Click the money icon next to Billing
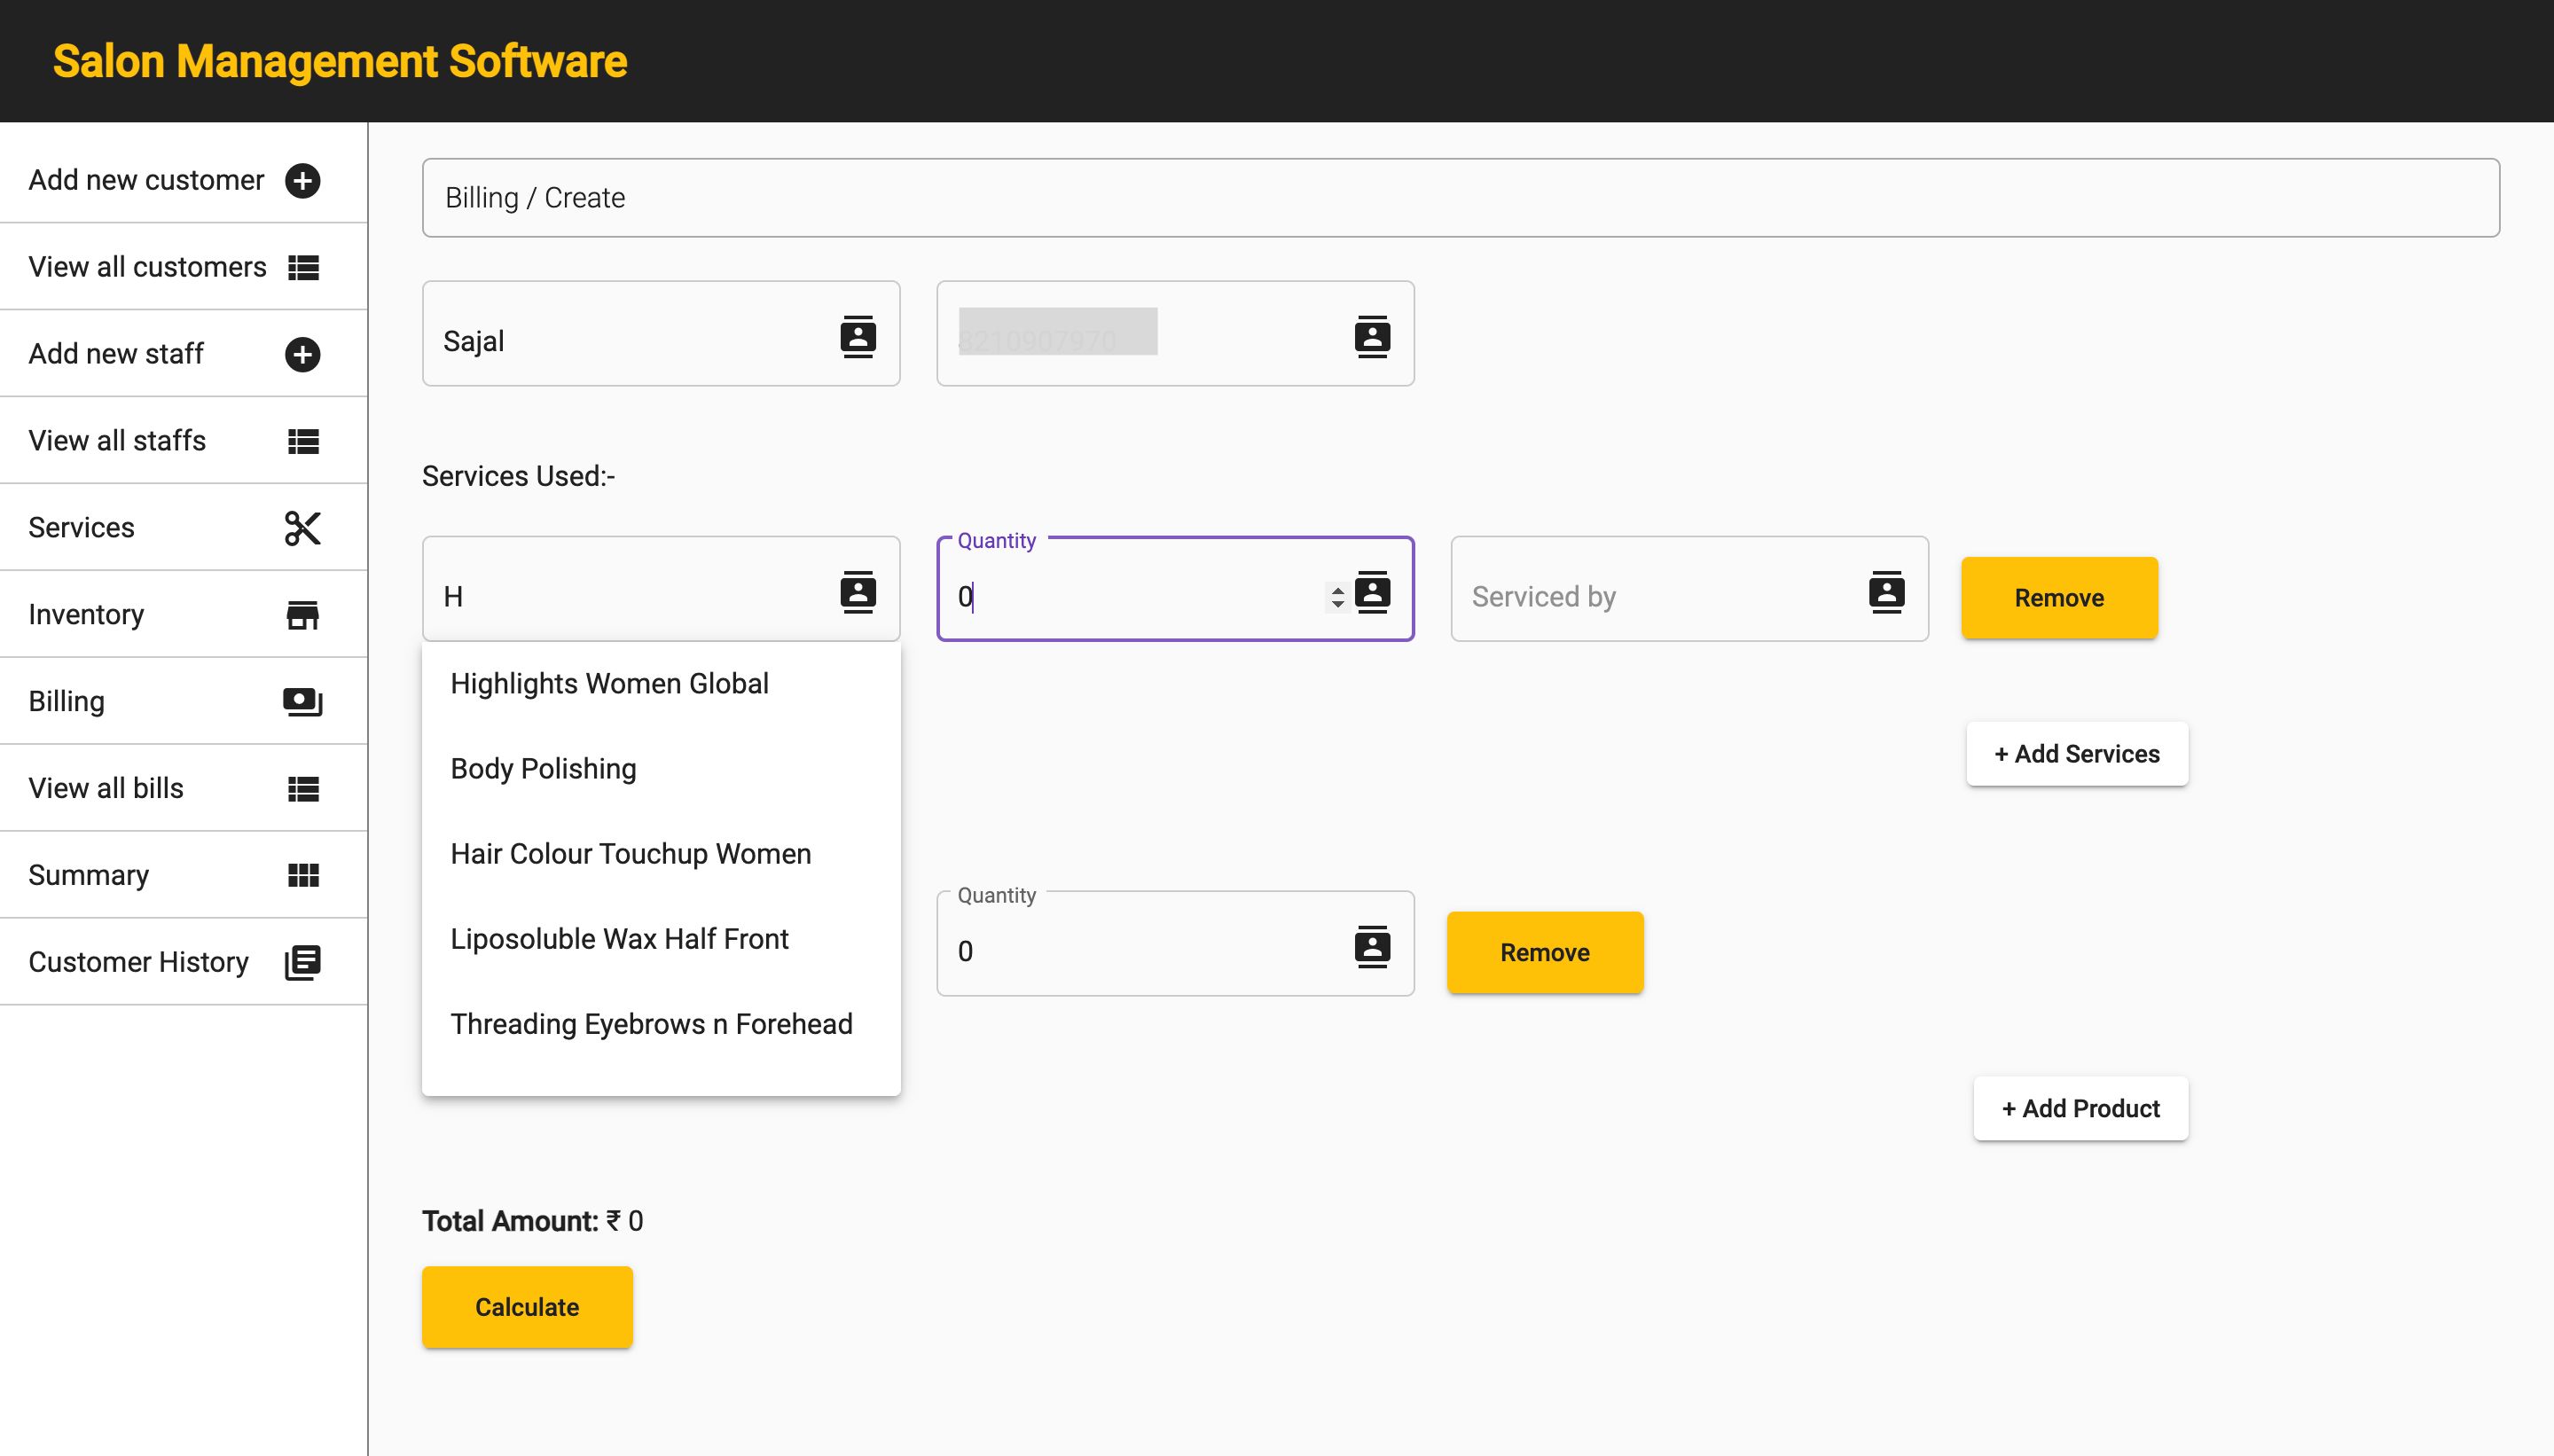The image size is (2554, 1456). tap(302, 702)
